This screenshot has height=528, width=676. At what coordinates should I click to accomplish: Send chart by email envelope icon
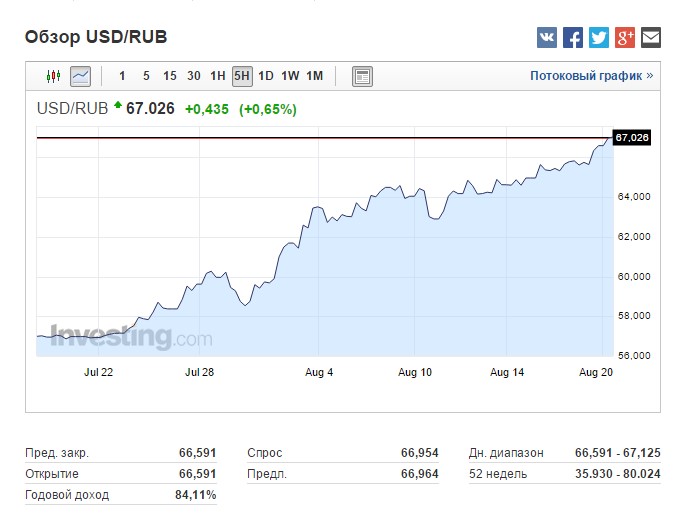click(x=651, y=38)
